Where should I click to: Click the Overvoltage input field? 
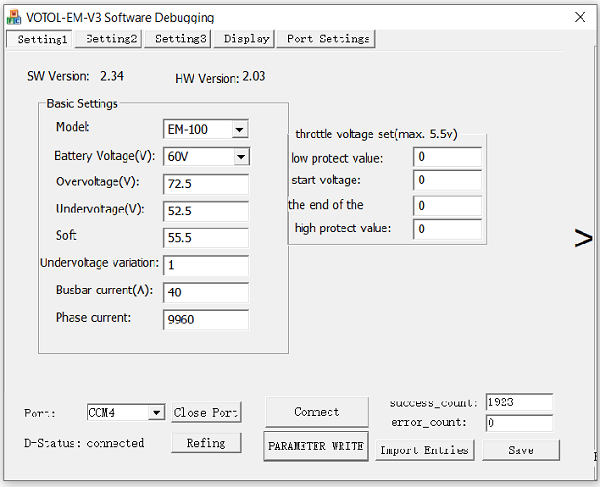click(205, 184)
